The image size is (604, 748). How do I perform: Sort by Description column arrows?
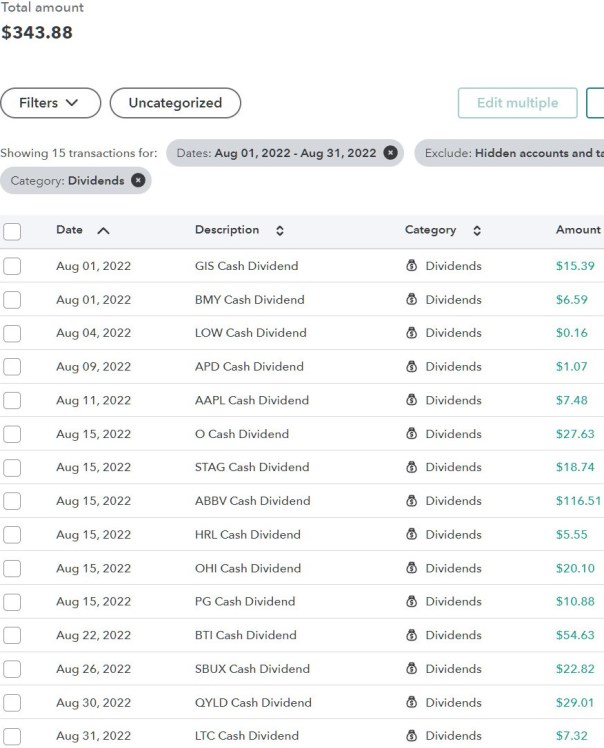pos(280,231)
